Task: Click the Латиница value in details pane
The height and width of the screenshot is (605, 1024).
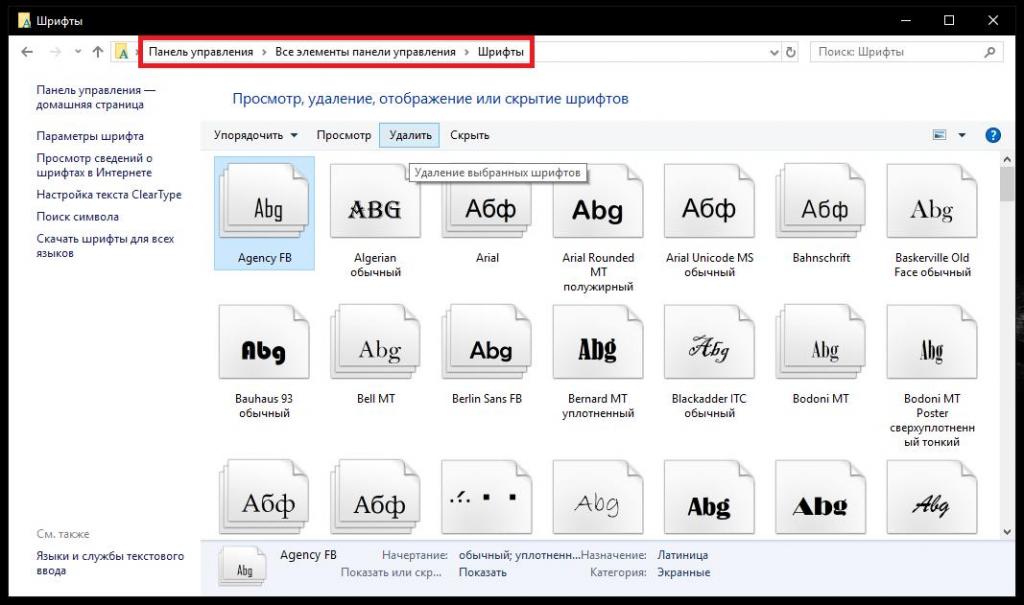Action: [682, 555]
